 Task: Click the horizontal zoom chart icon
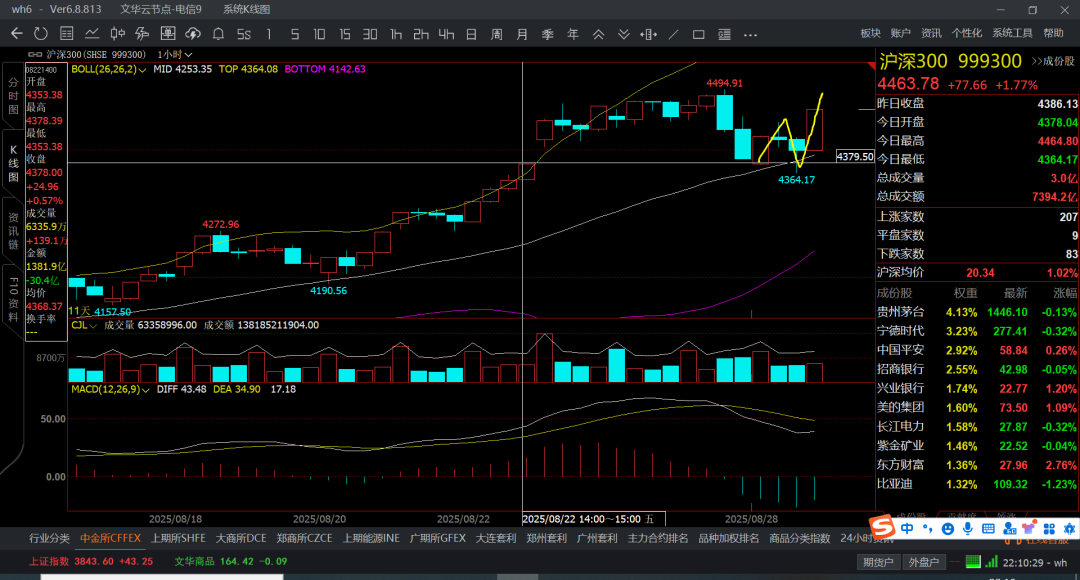click(x=648, y=34)
